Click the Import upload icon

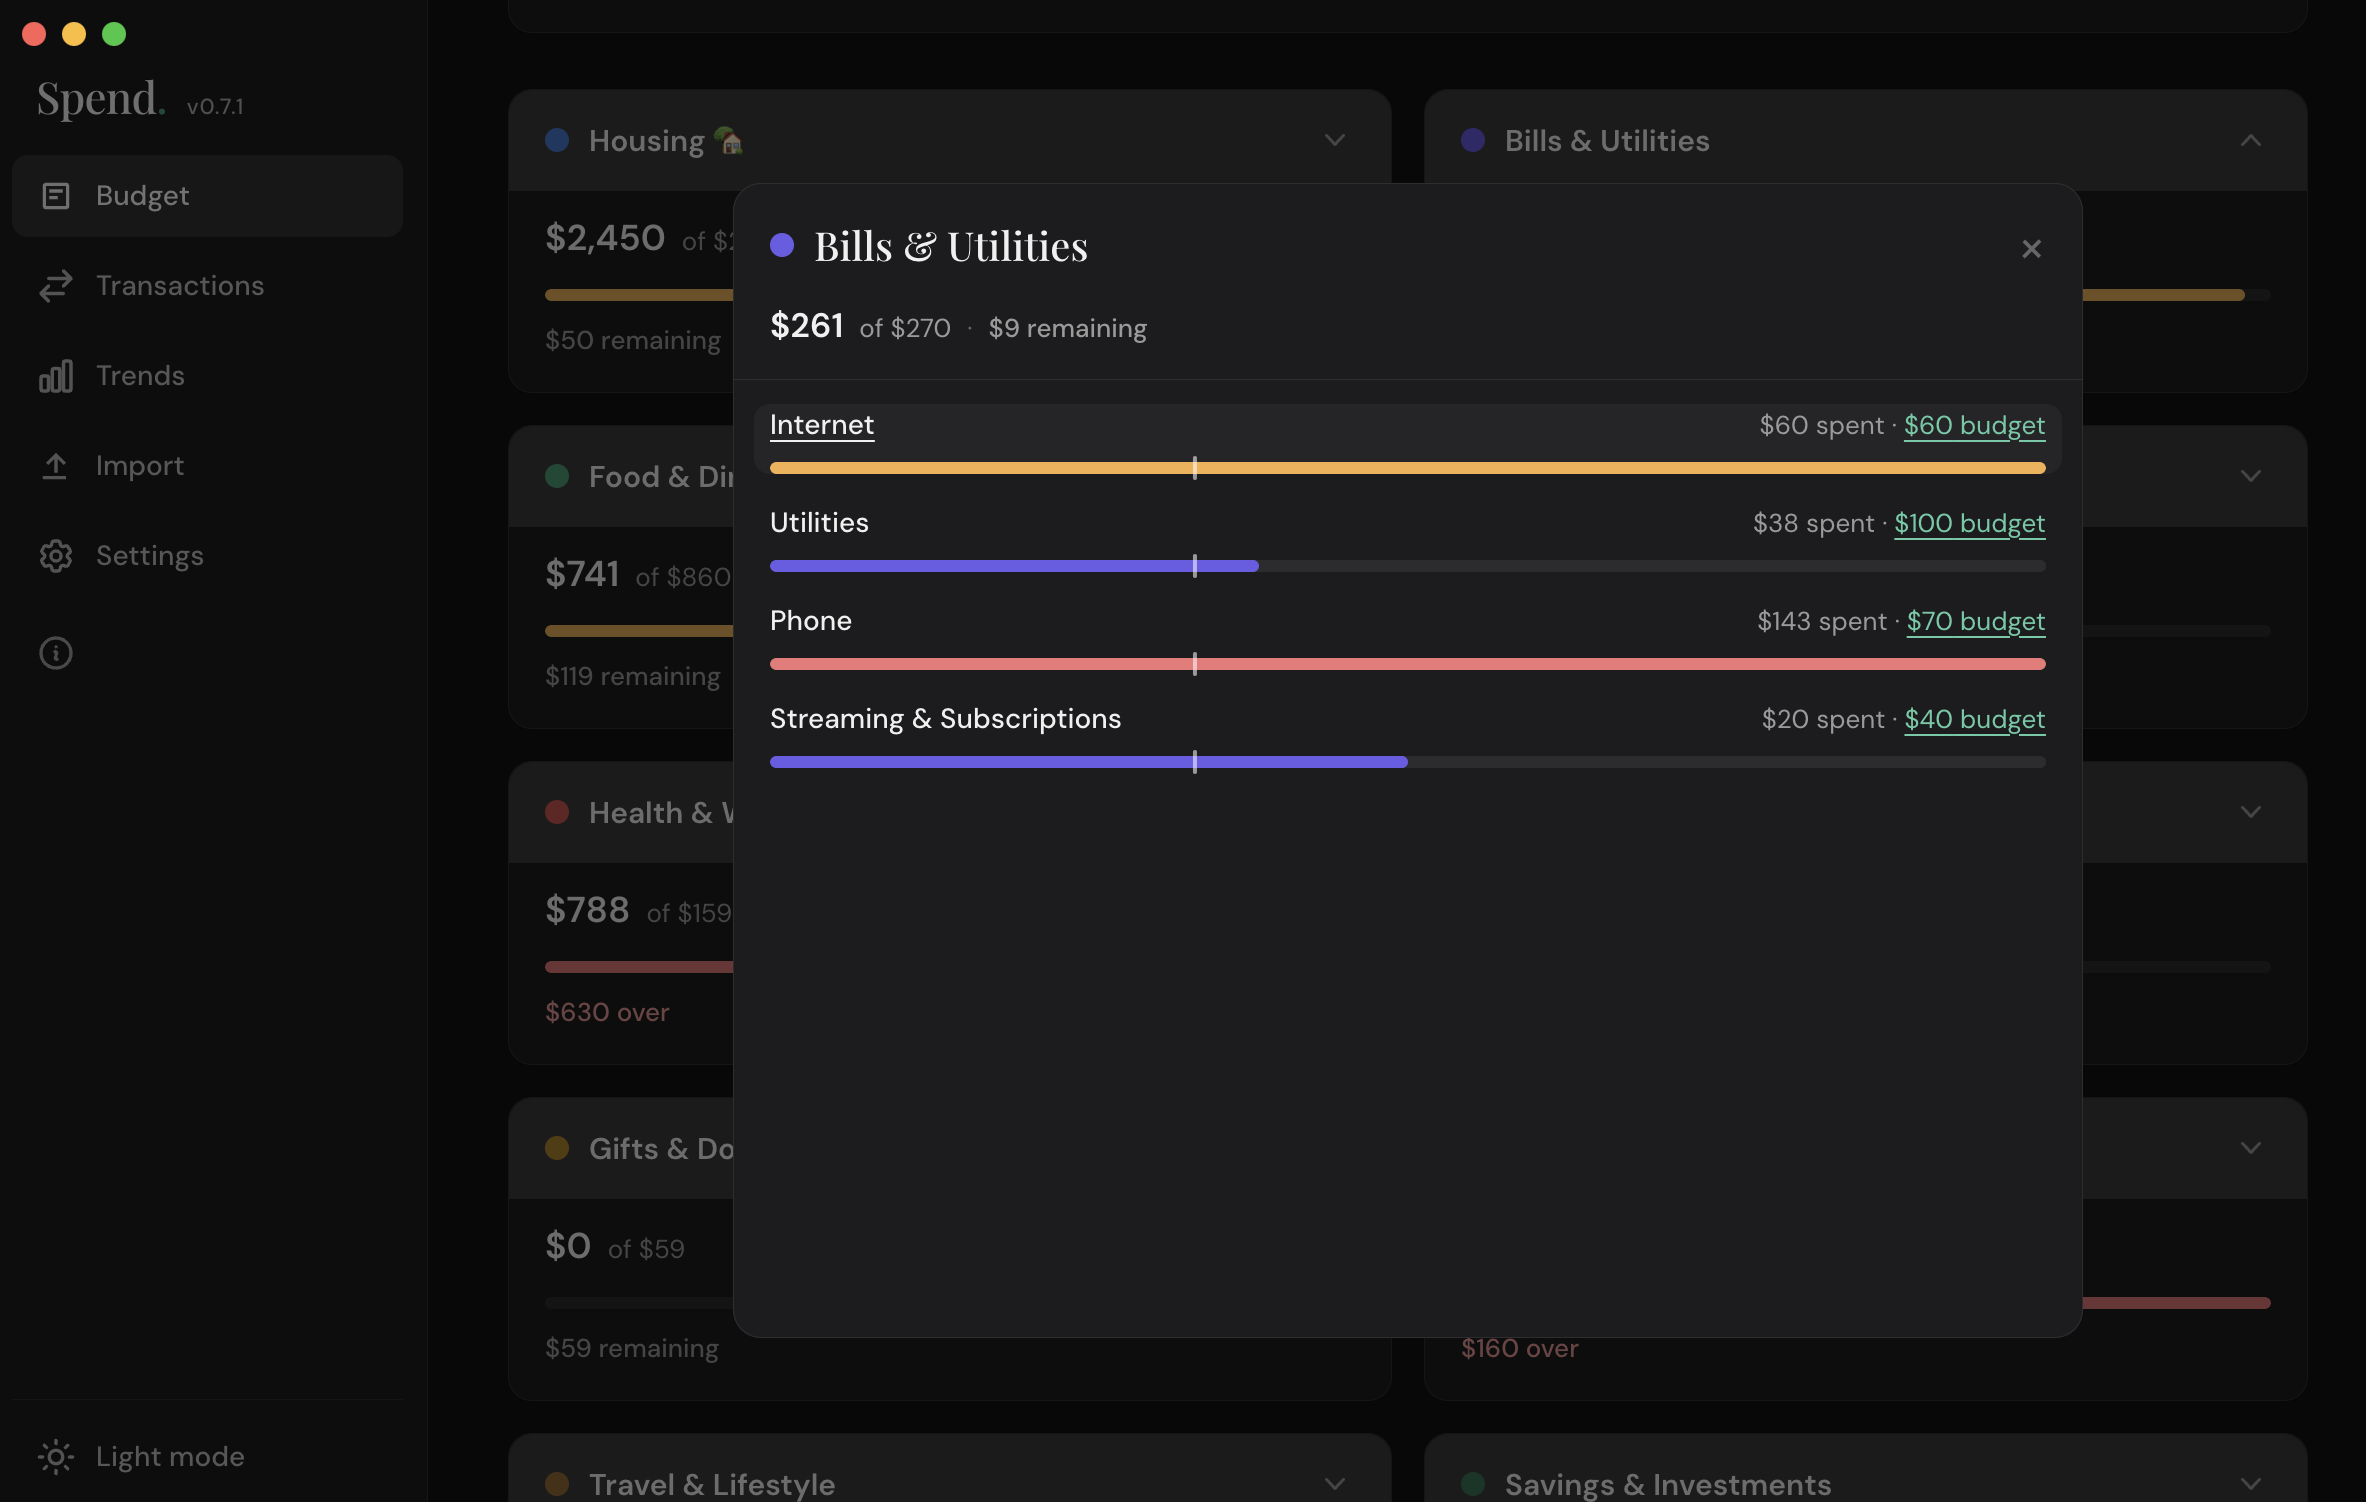[x=56, y=466]
